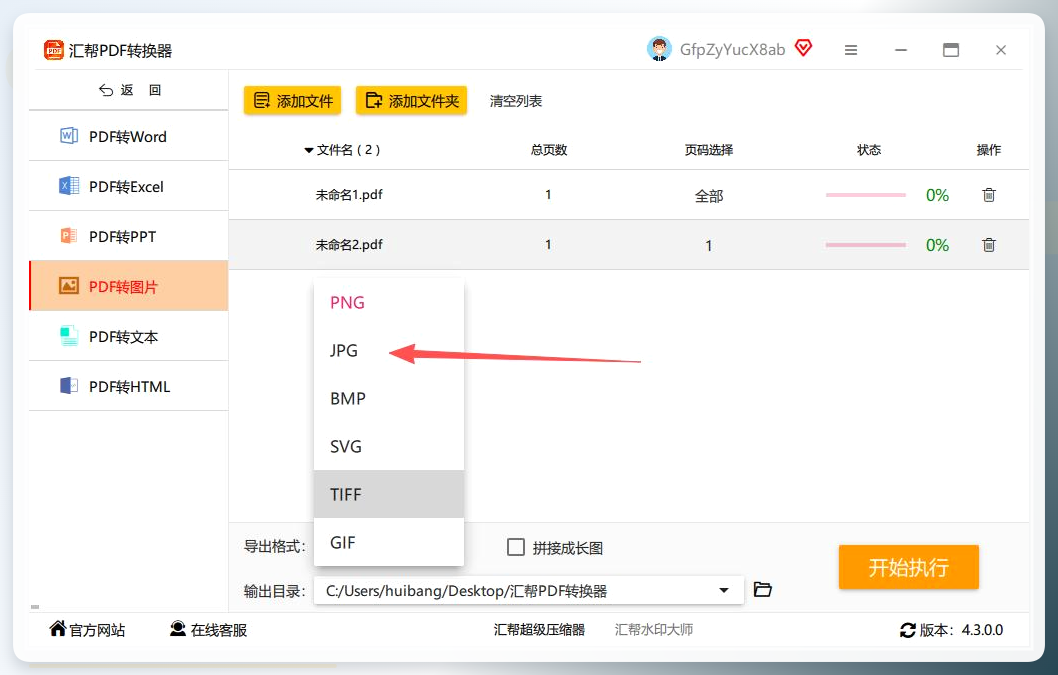The image size is (1058, 675).
Task: Click the 汇帮PDF转换器 app logo icon
Action: [53, 50]
